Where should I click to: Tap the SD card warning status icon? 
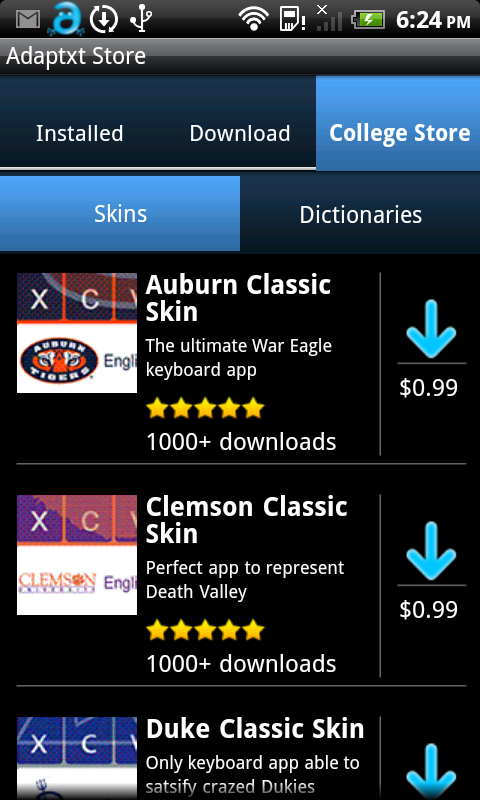pyautogui.click(x=292, y=19)
